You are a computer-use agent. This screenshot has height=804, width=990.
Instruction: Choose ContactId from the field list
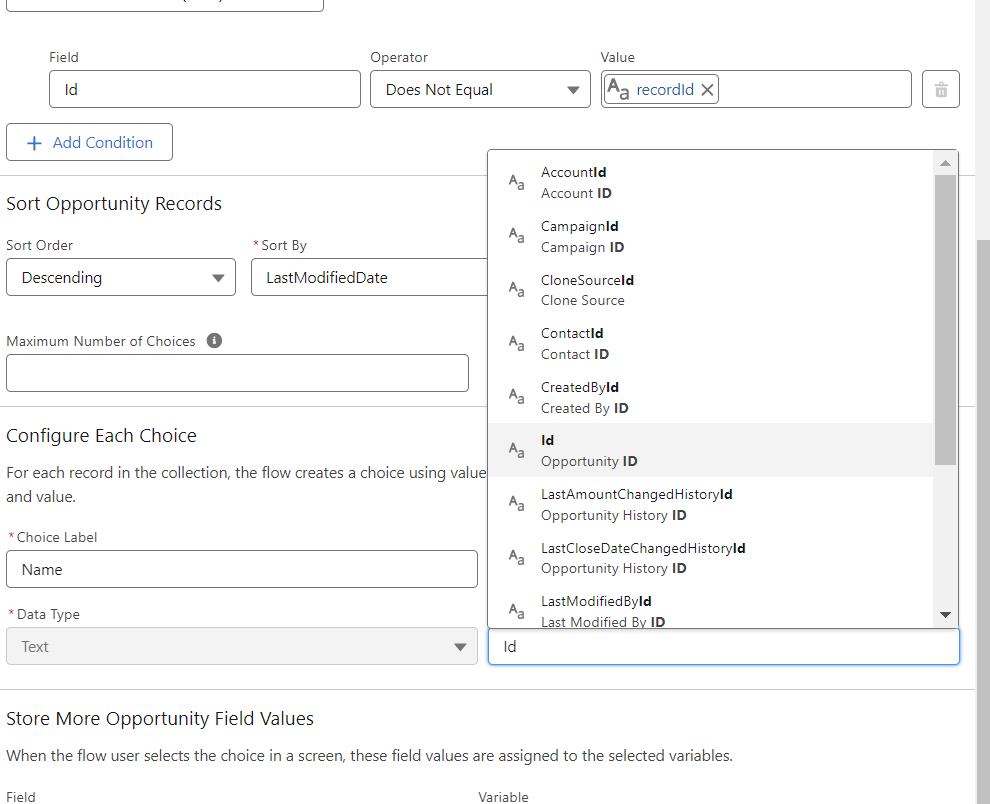tap(711, 344)
